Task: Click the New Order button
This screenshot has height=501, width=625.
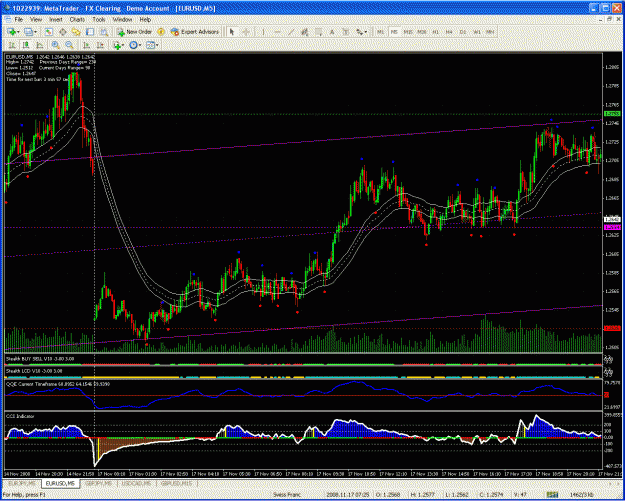Action: 134,32
